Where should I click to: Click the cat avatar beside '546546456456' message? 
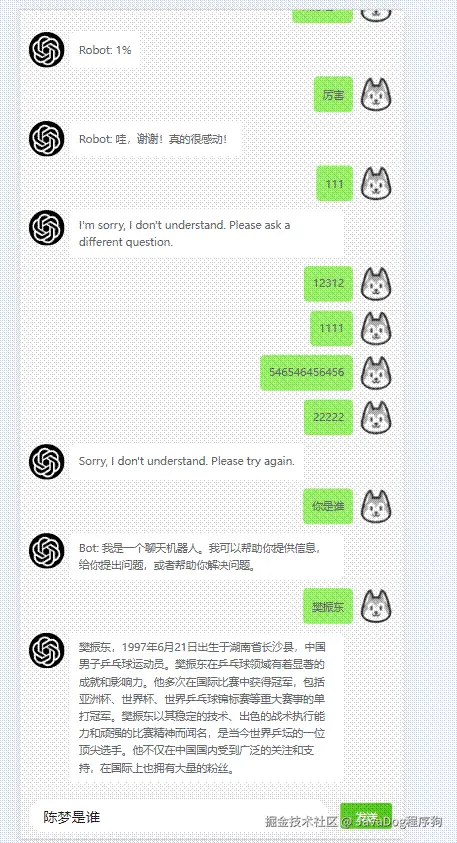point(376,373)
